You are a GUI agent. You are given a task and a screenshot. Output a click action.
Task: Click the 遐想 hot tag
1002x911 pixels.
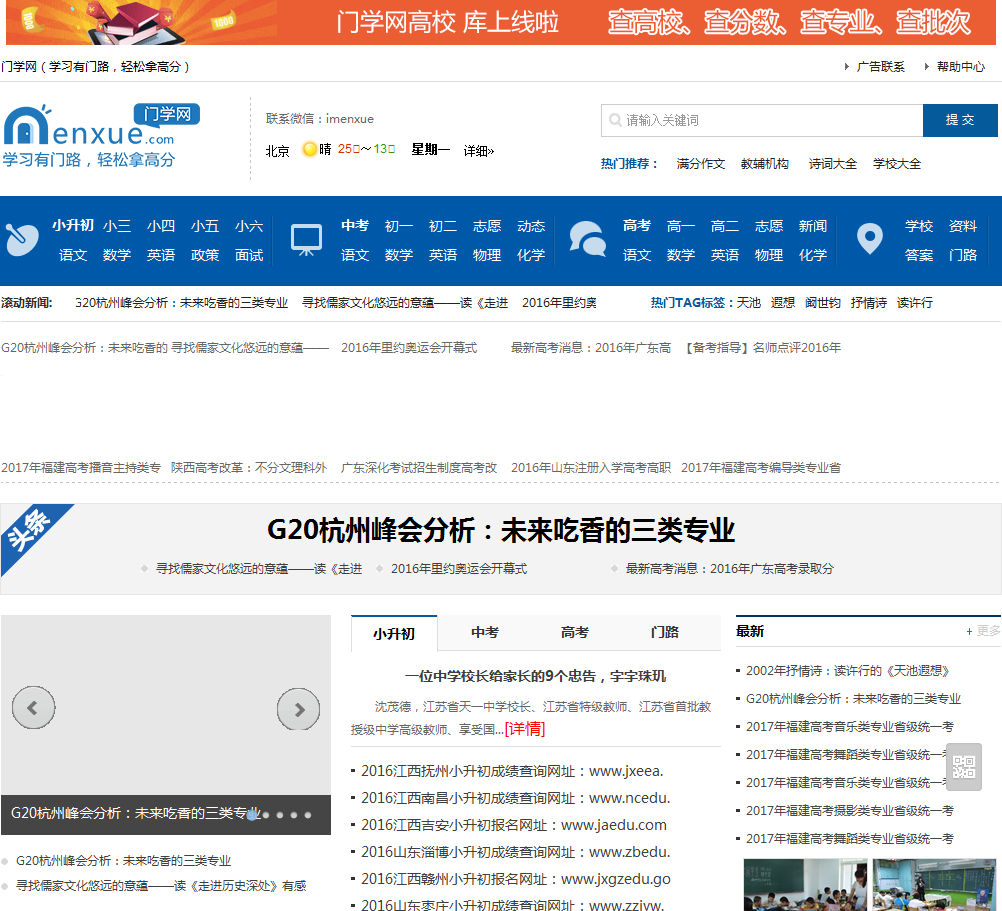(783, 303)
